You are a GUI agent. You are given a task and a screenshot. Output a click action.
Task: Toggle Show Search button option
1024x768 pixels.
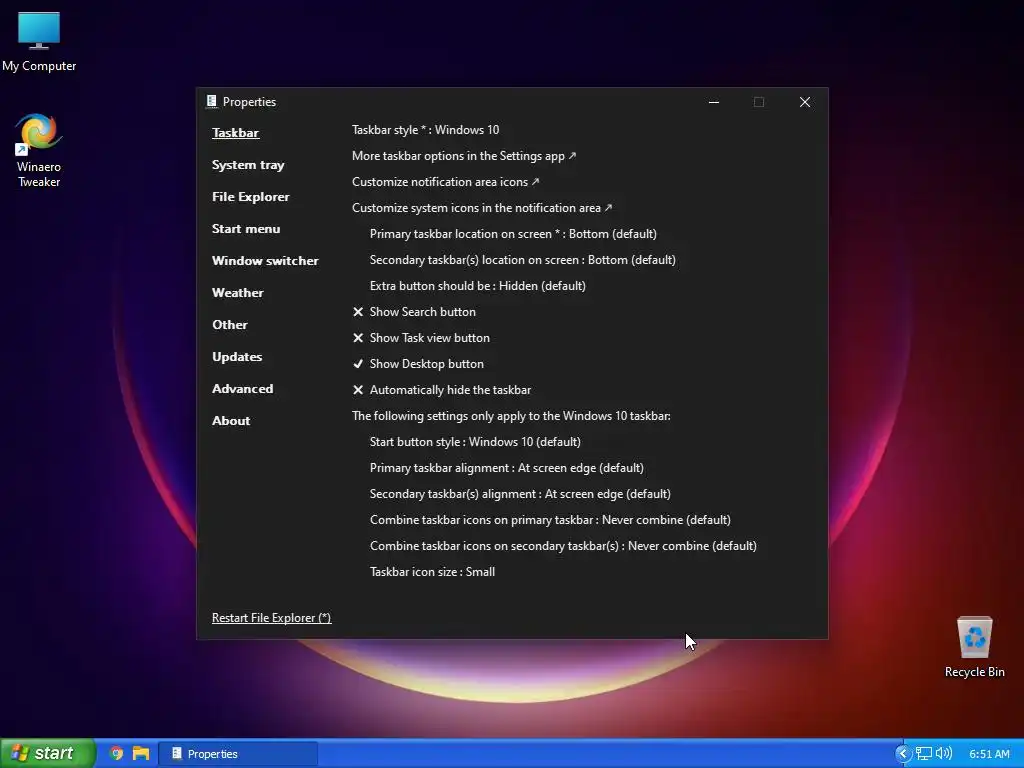(414, 312)
